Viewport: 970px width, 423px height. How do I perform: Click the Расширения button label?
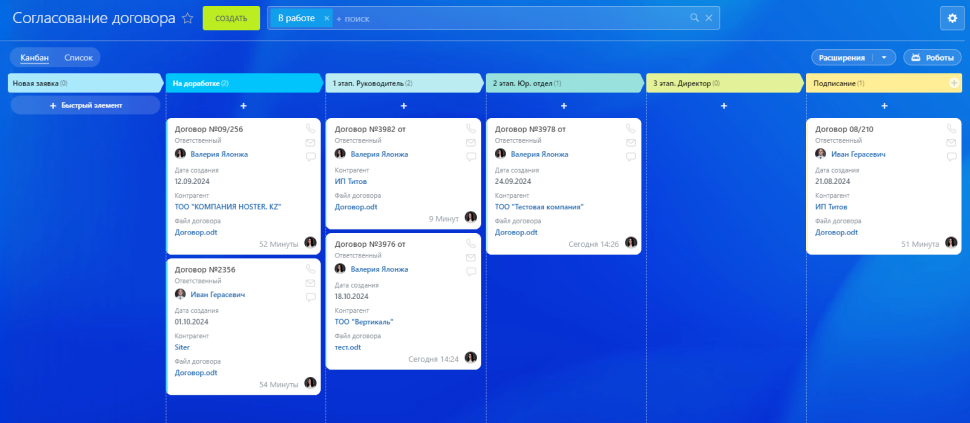tap(841, 58)
